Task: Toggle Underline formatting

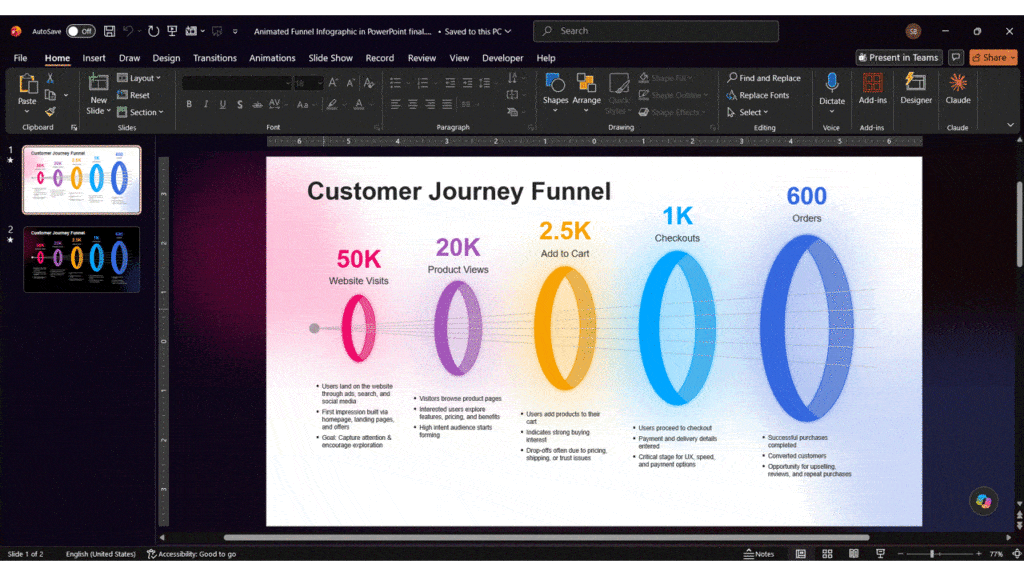Action: 223,104
